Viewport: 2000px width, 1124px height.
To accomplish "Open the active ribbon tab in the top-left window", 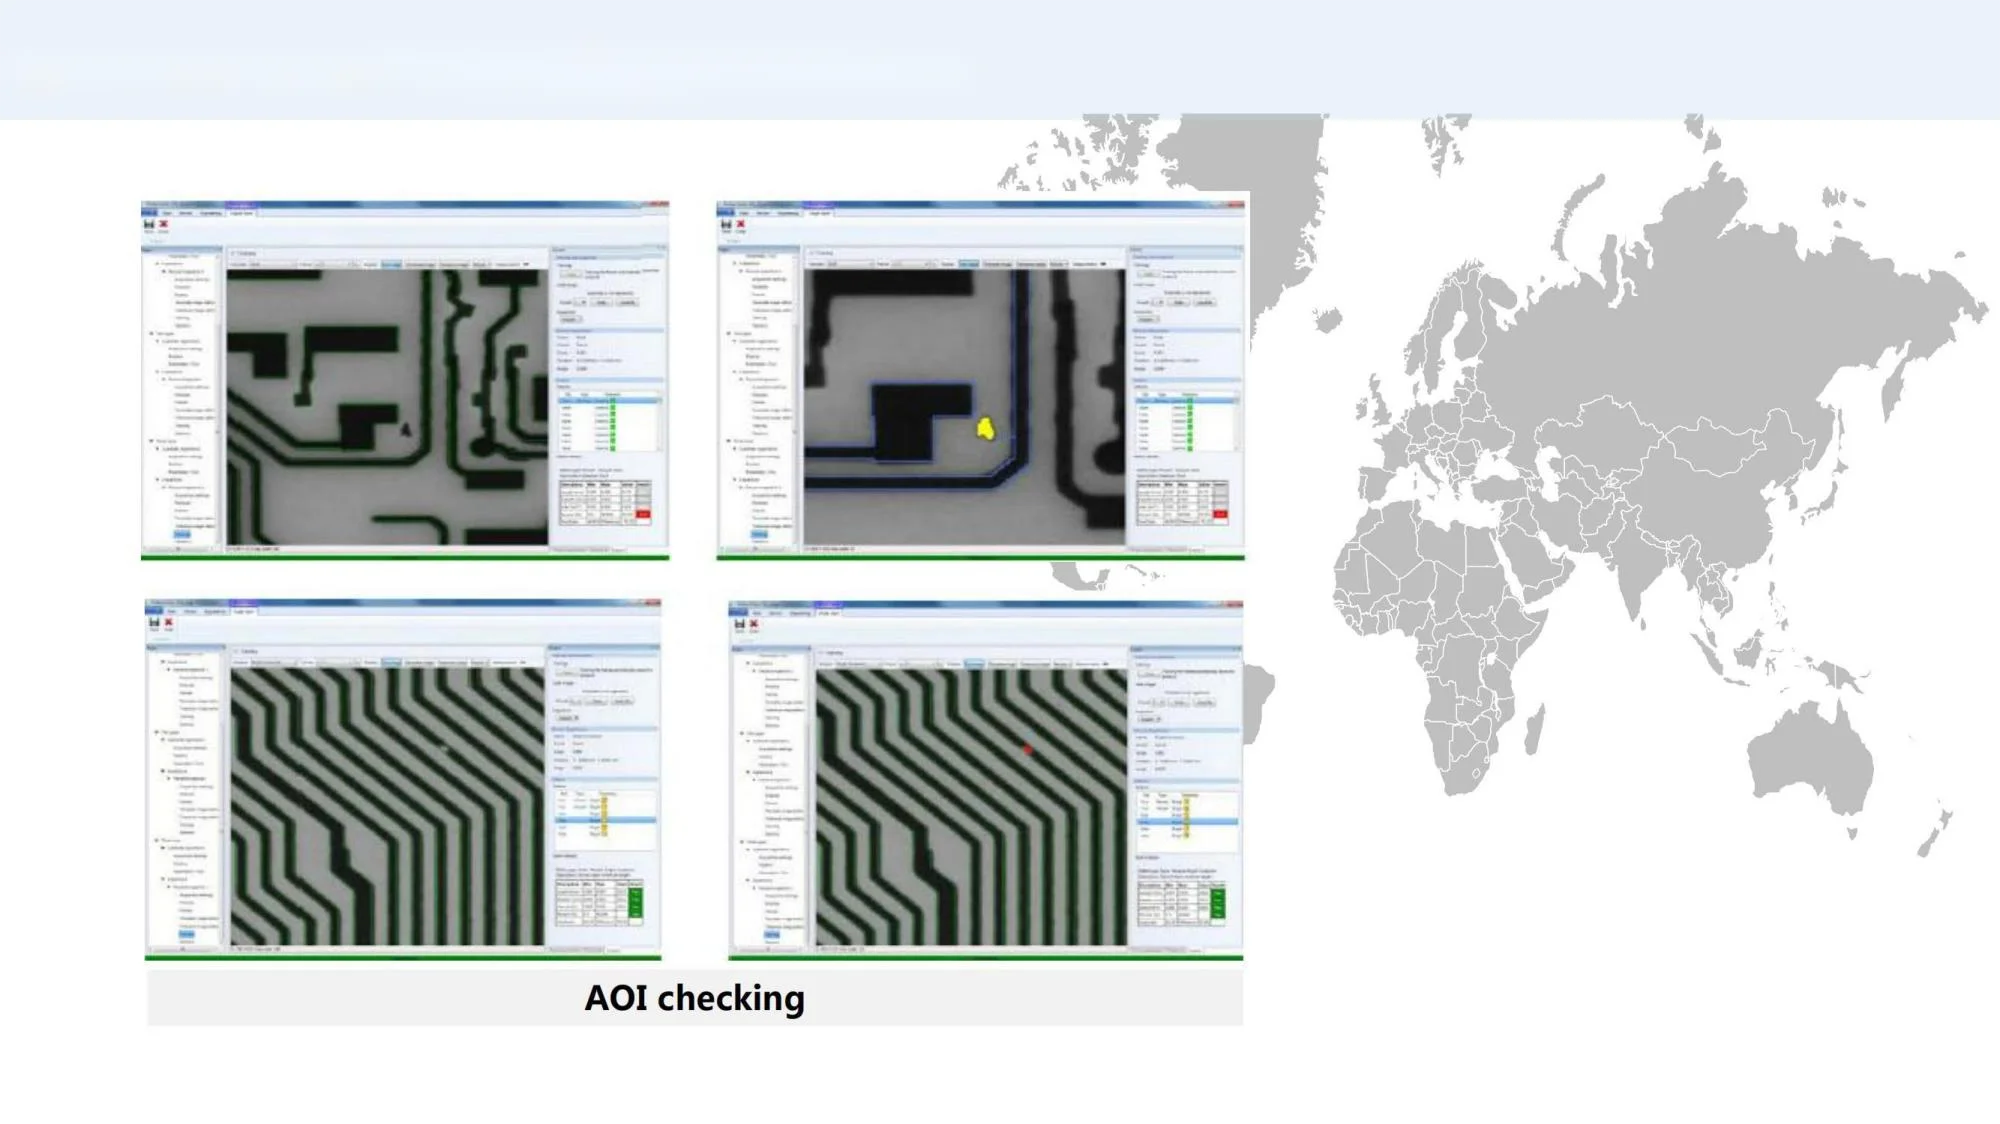I will (242, 213).
